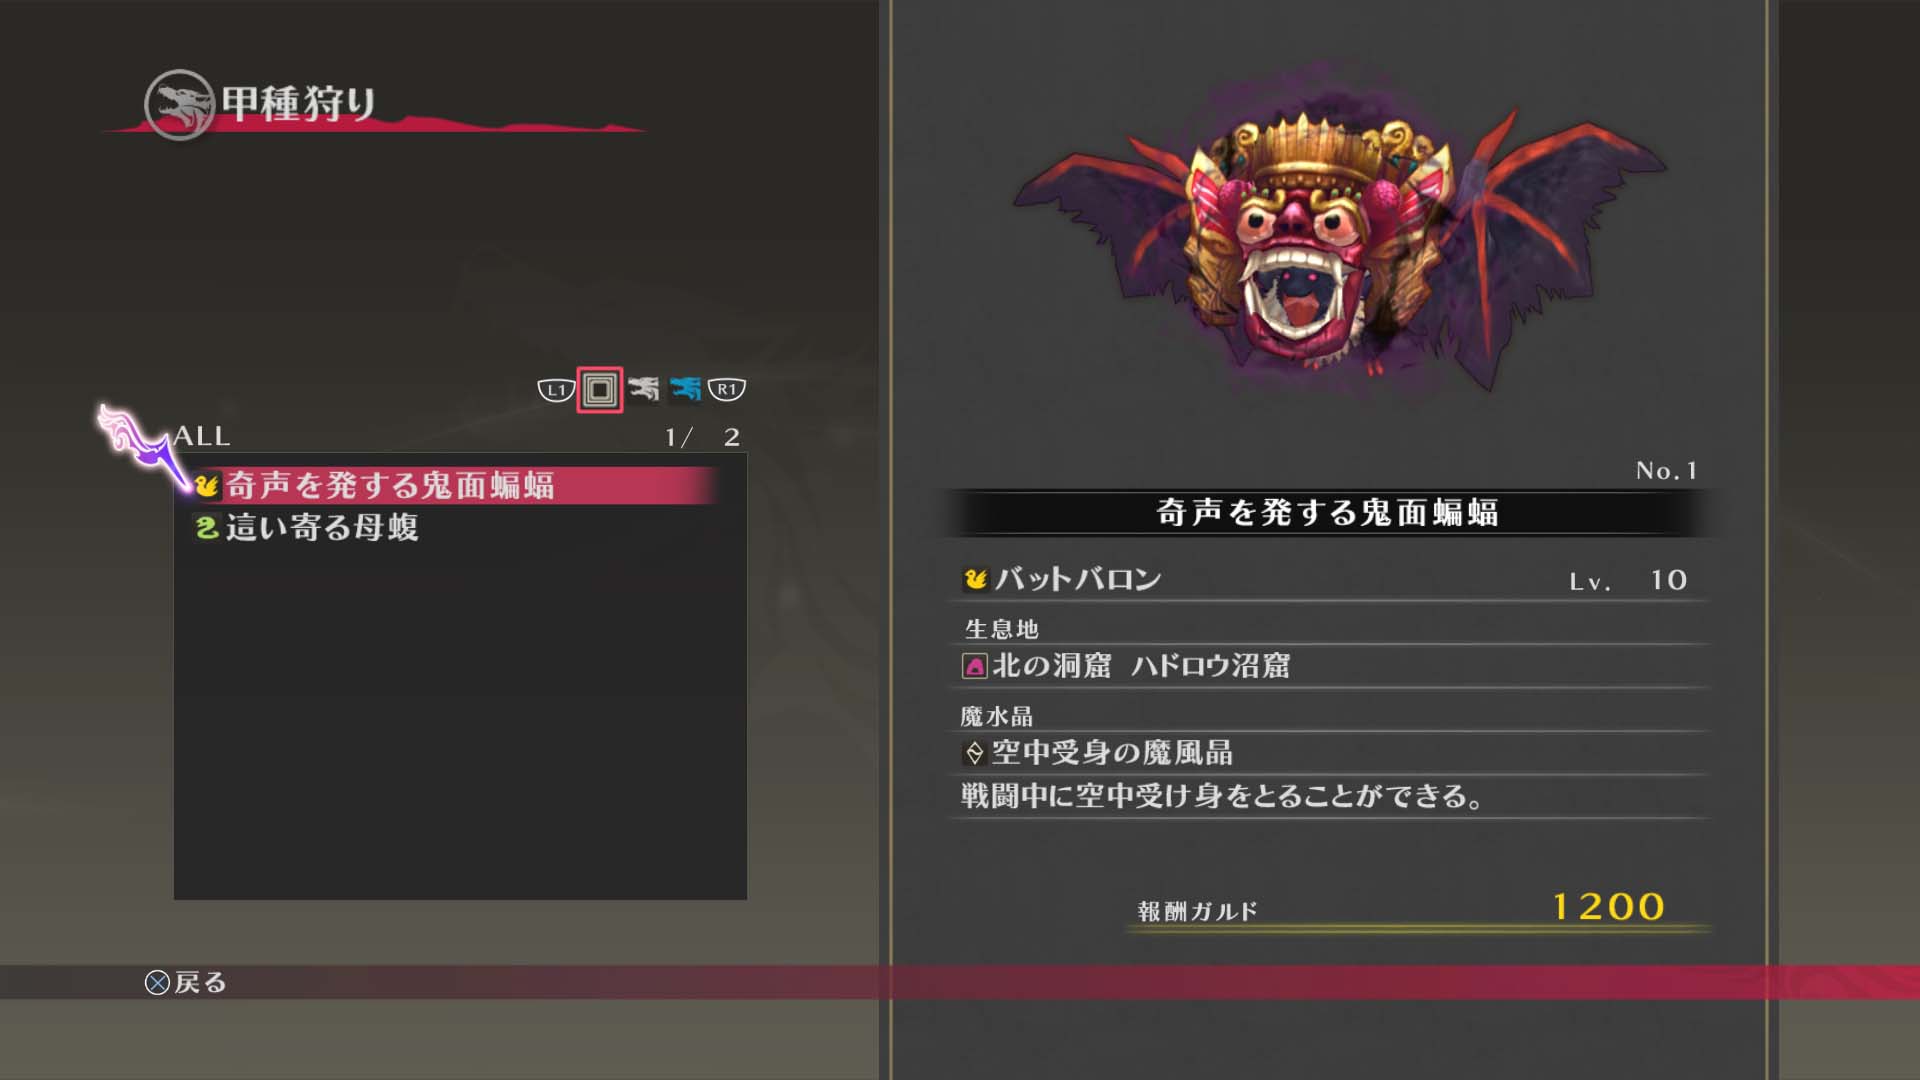Click the pink cave icon by 北の洞窟
Viewport: 1920px width, 1080px height.
(x=975, y=666)
